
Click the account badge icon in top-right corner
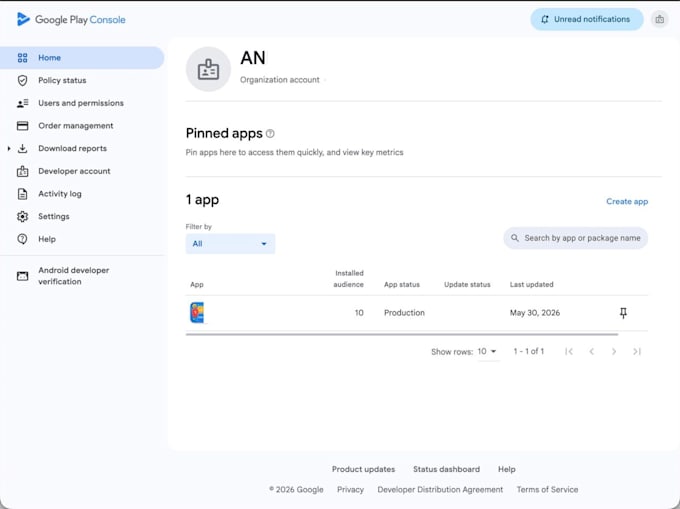click(x=660, y=20)
